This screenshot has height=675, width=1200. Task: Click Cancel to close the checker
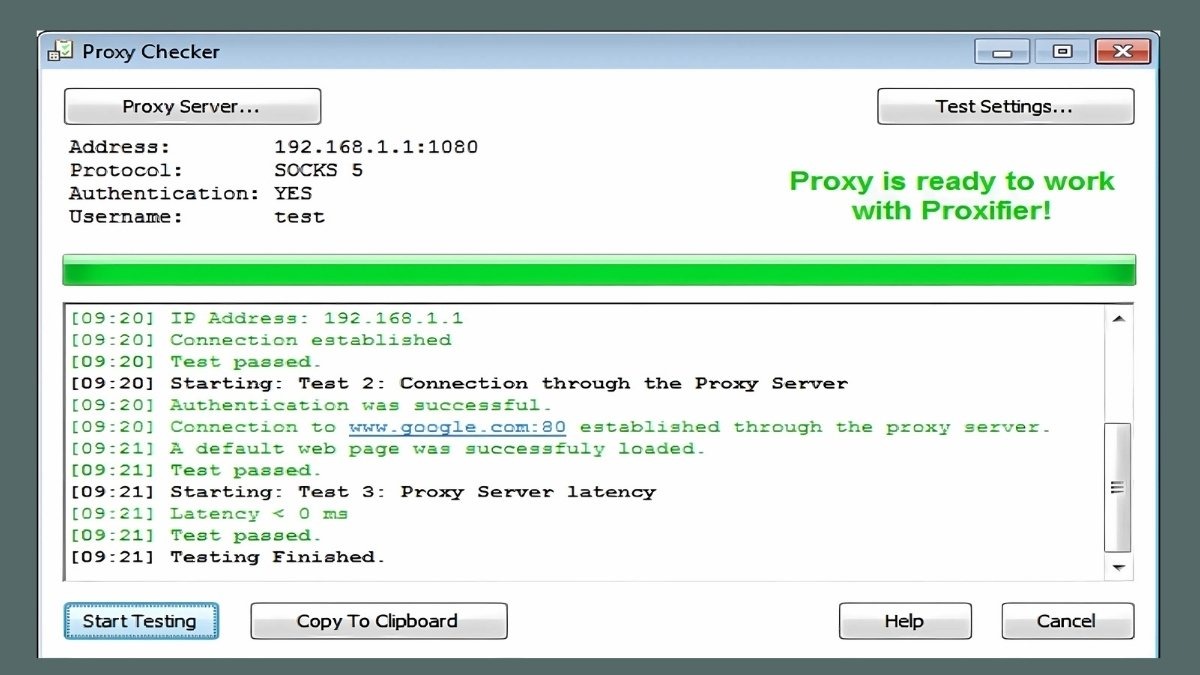tap(1067, 621)
